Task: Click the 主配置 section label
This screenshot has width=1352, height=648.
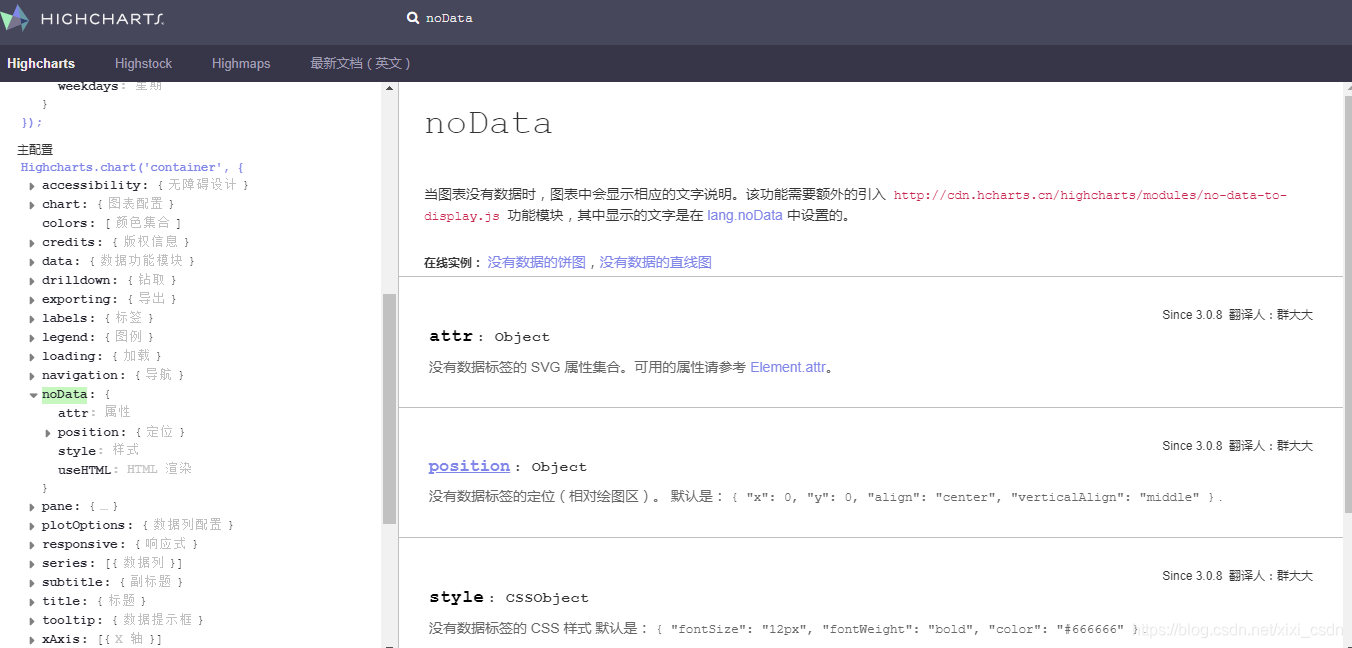Action: (35, 149)
